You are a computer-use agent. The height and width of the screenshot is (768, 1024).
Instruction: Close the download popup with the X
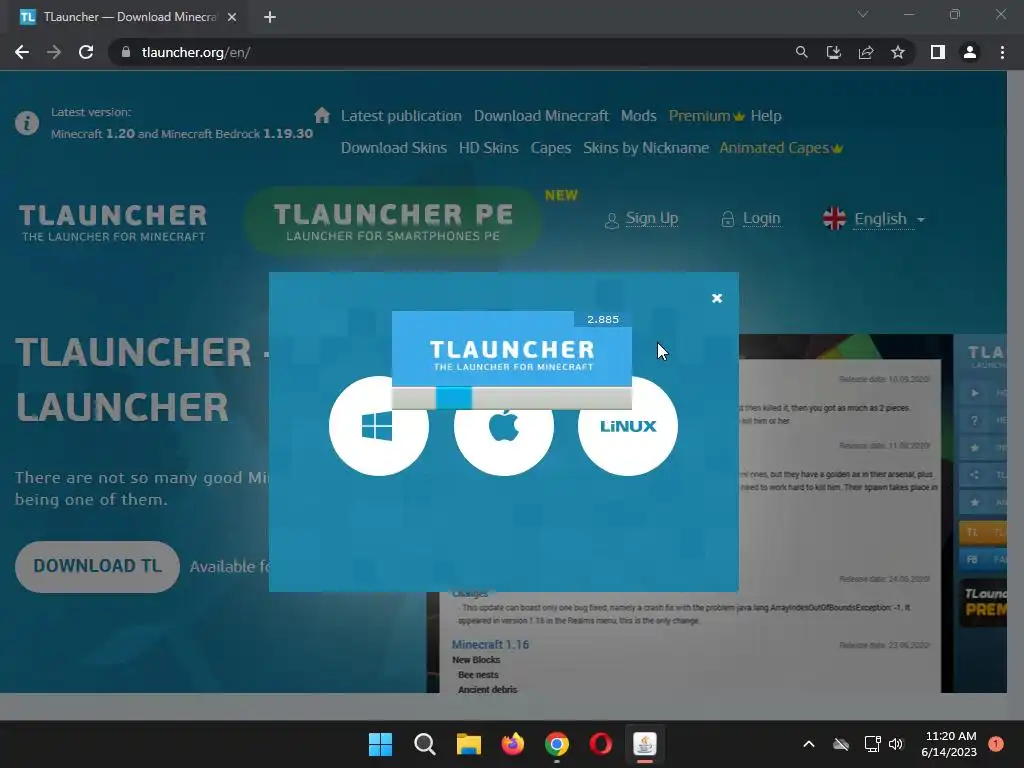[716, 298]
